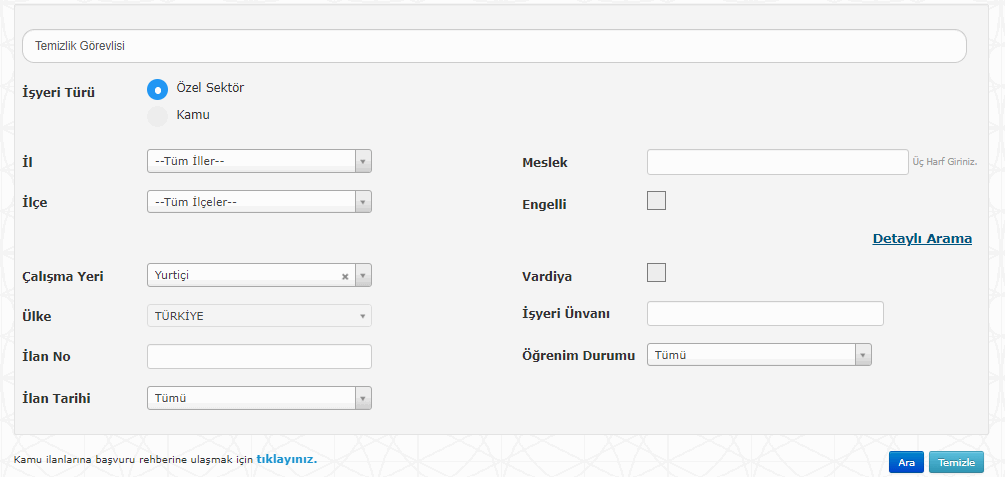Viewport: 1005px width, 477px height.
Task: Select the Özel Sektör radio button
Action: tap(157, 89)
